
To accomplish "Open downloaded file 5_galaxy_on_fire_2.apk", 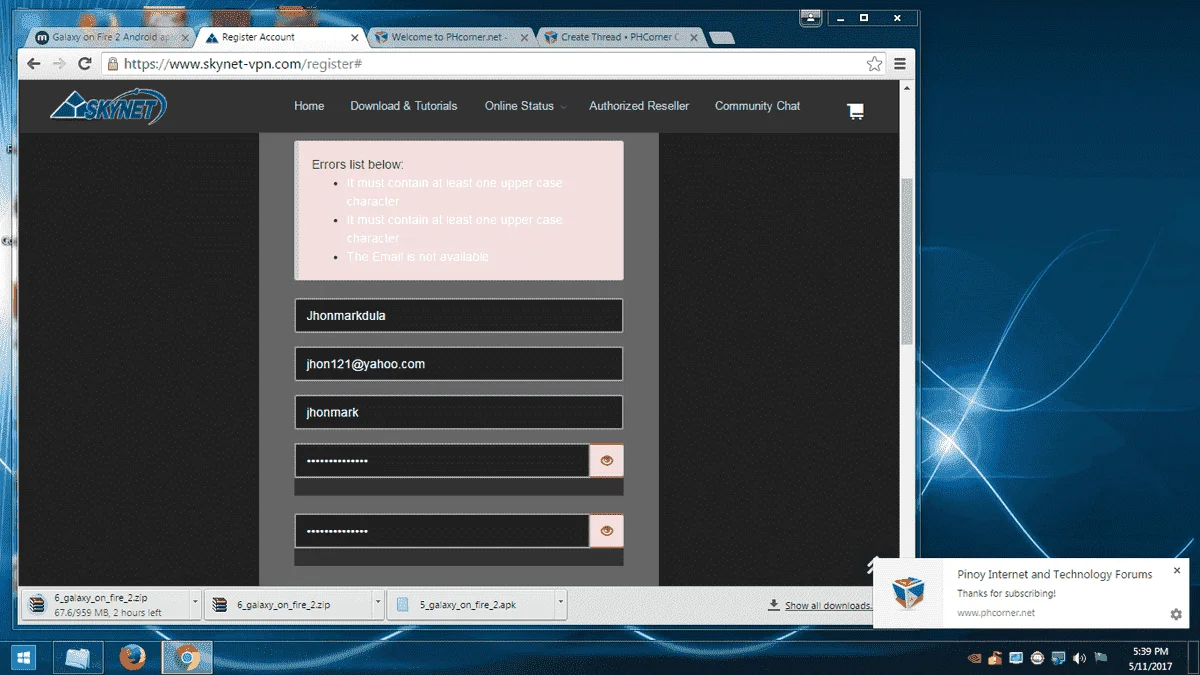I will pyautogui.click(x=470, y=604).
